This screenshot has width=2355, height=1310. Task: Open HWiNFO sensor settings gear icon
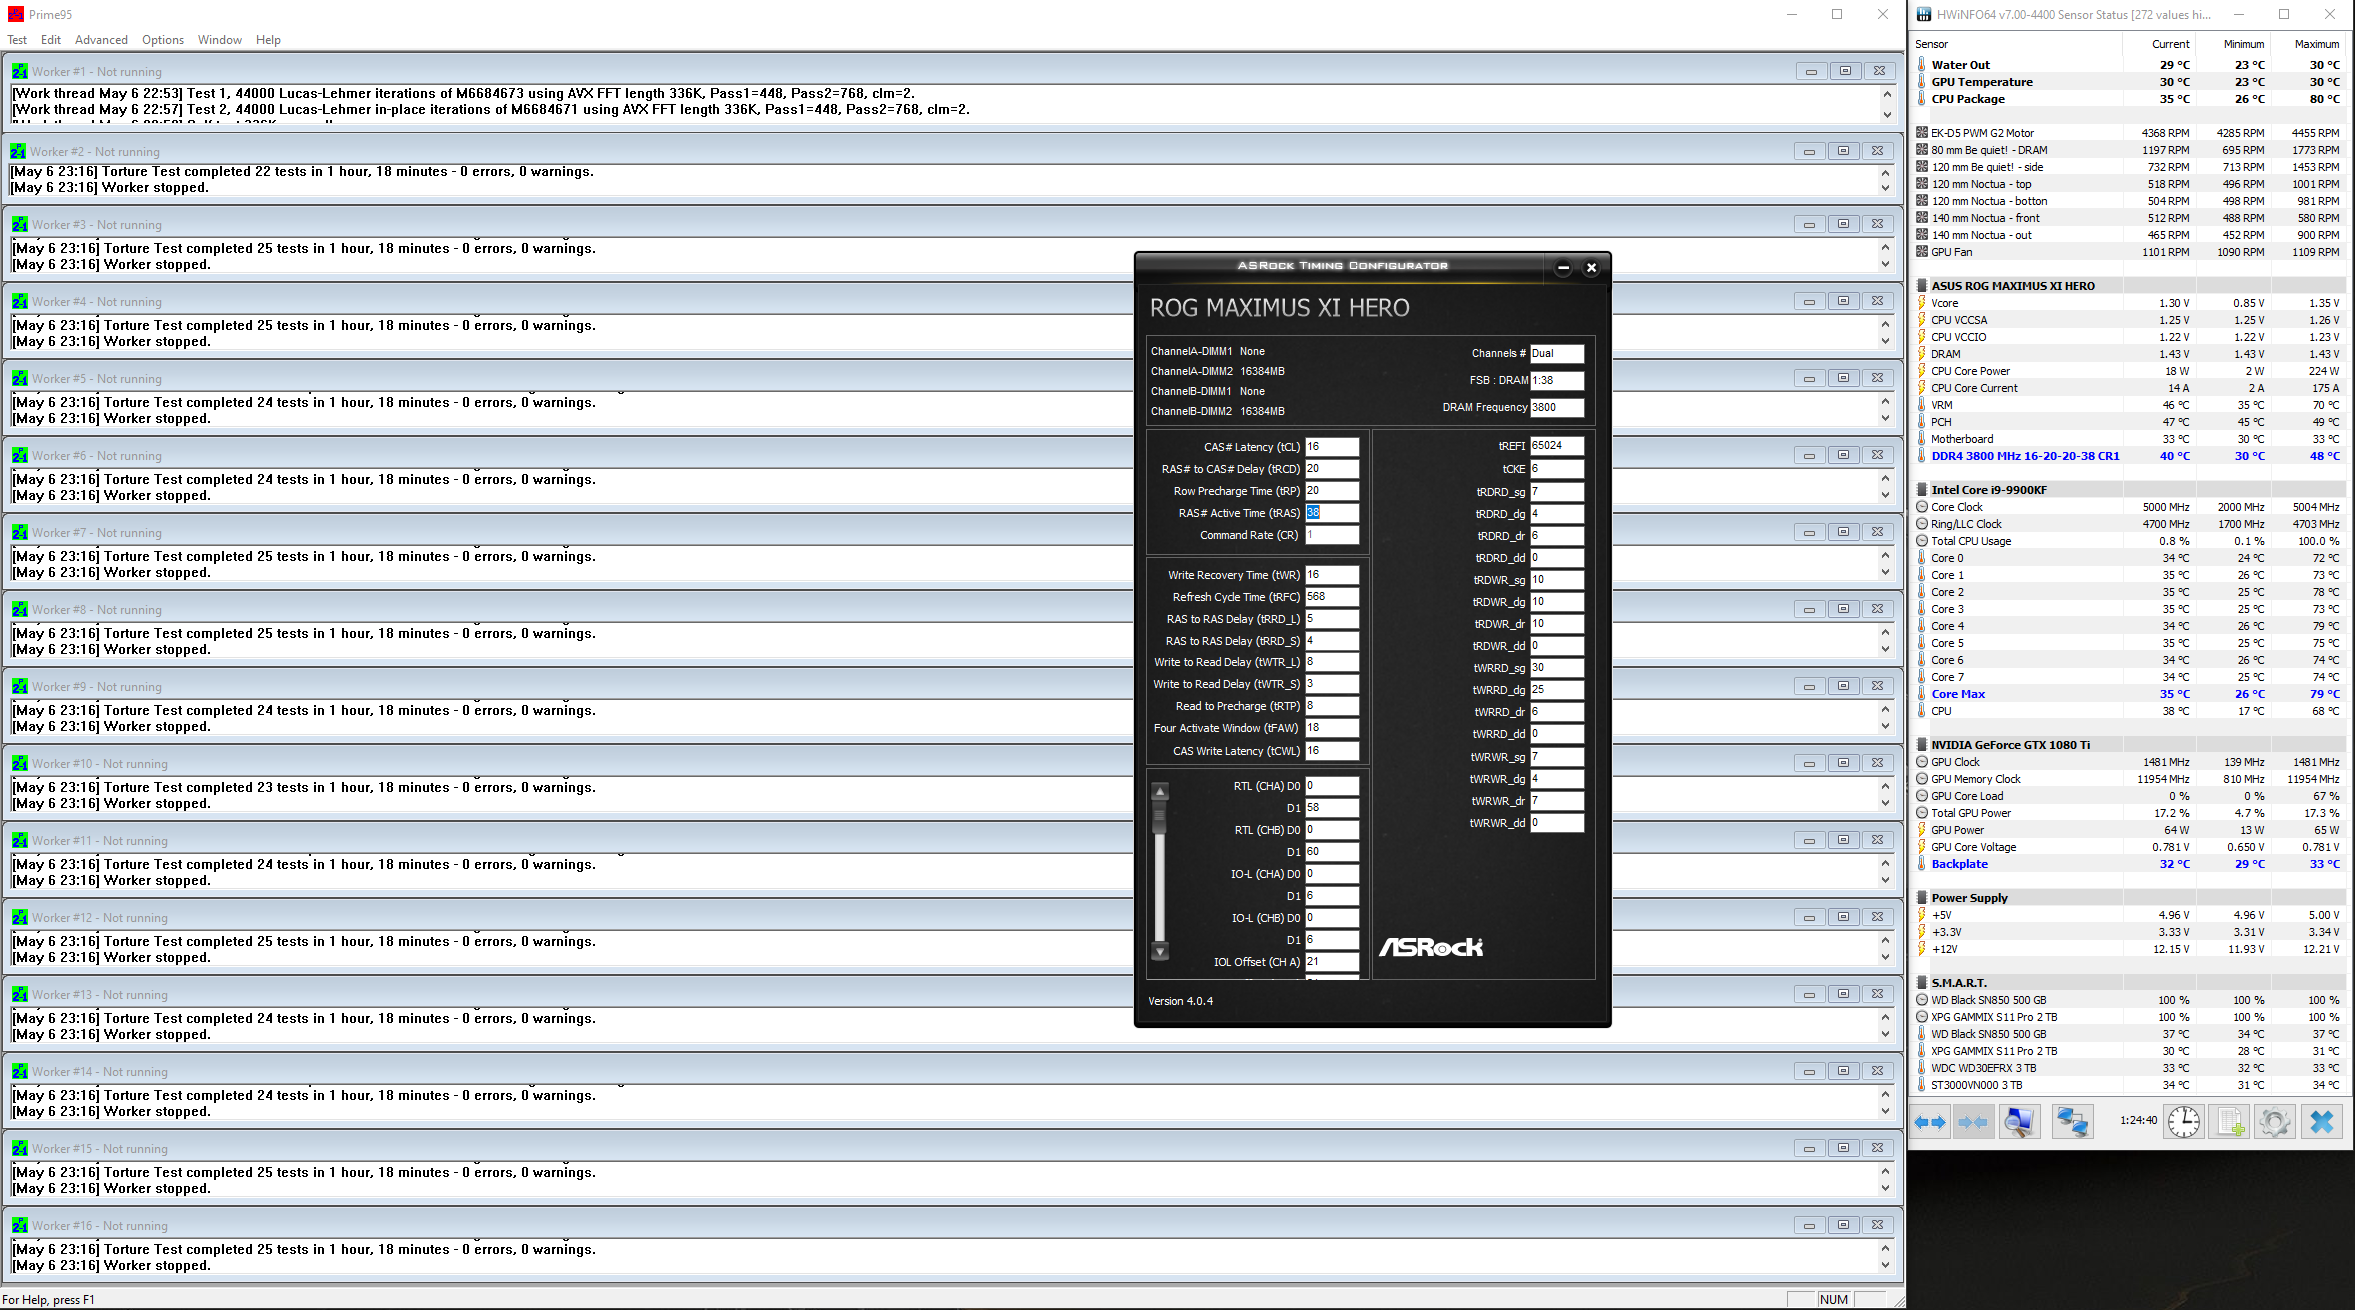tap(2274, 1122)
